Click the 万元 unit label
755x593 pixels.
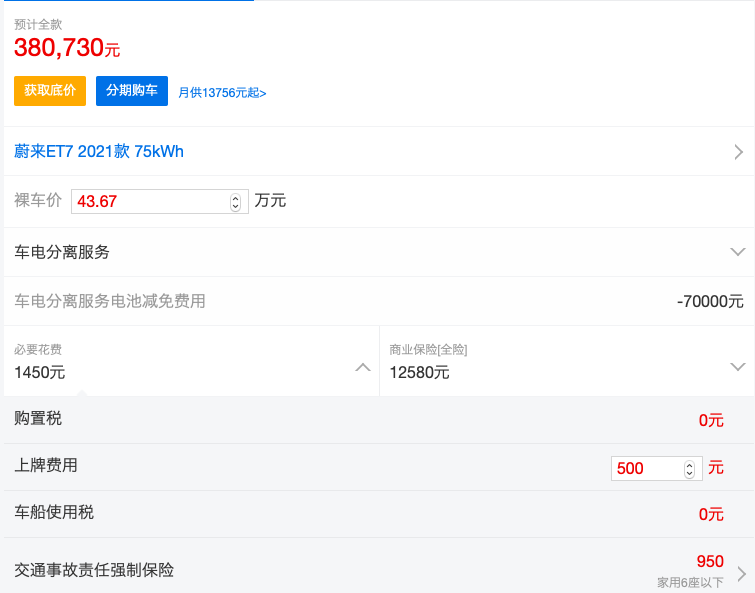tap(270, 200)
